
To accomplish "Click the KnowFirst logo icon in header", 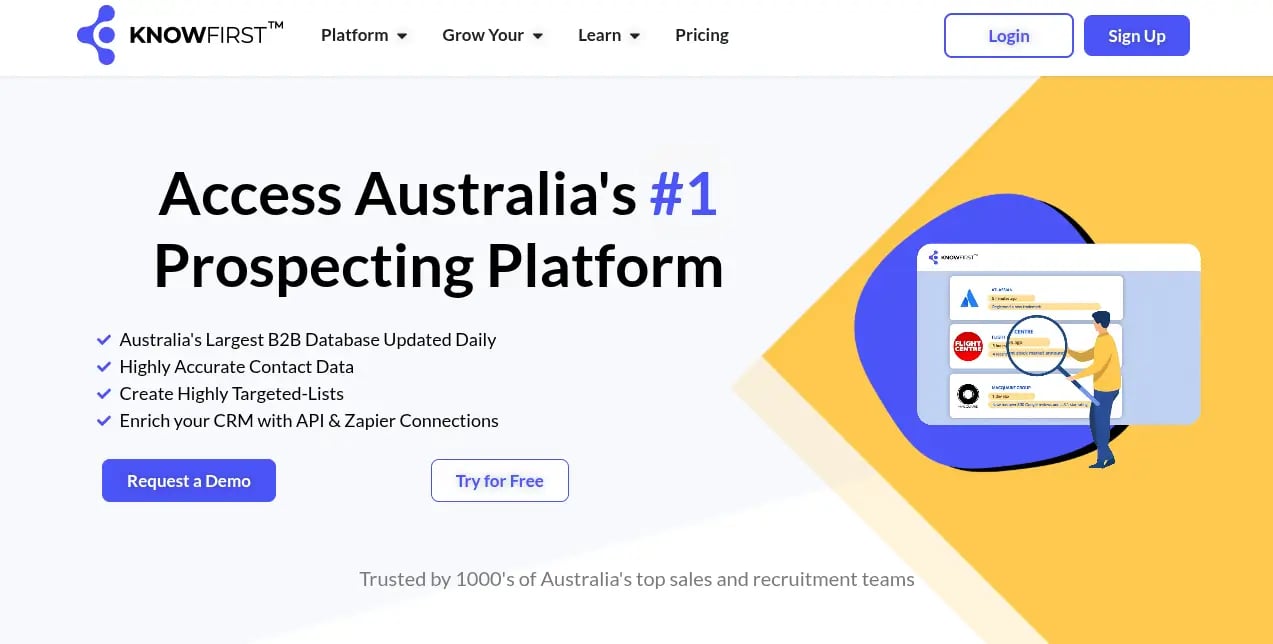I will 97,36.
